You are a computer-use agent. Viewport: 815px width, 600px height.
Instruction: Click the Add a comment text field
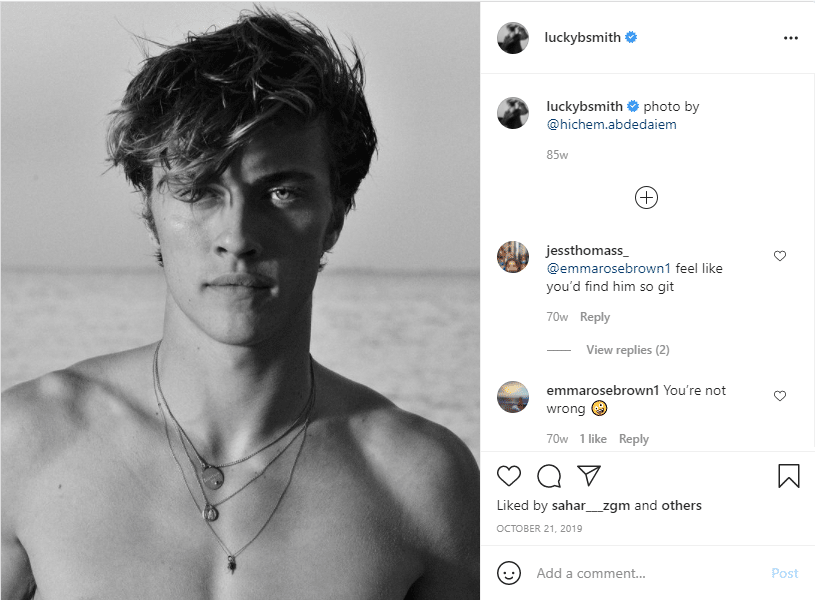(x=590, y=573)
